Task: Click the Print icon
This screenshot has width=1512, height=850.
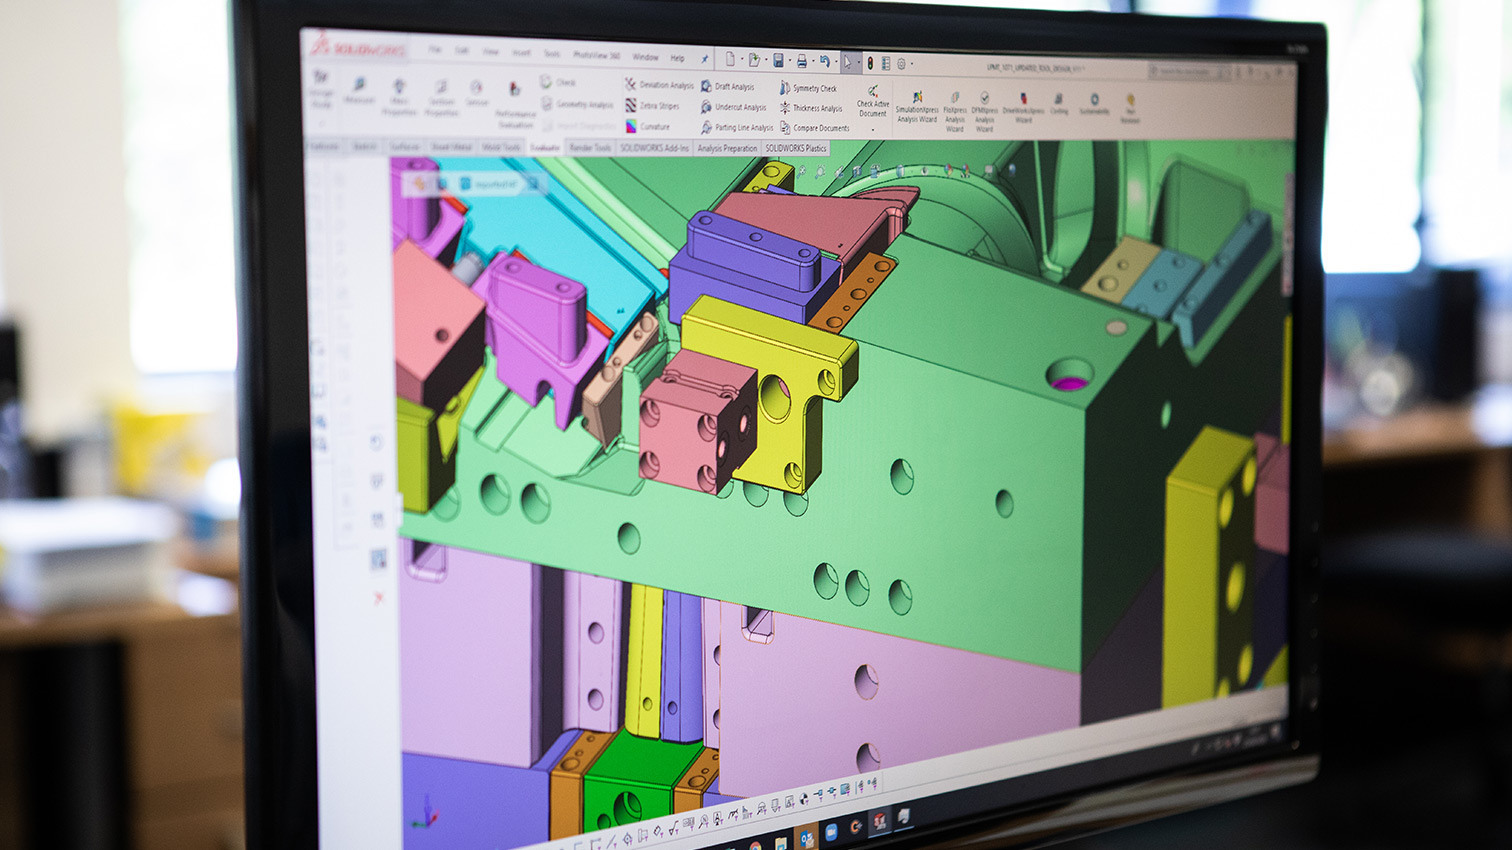Action: point(802,61)
